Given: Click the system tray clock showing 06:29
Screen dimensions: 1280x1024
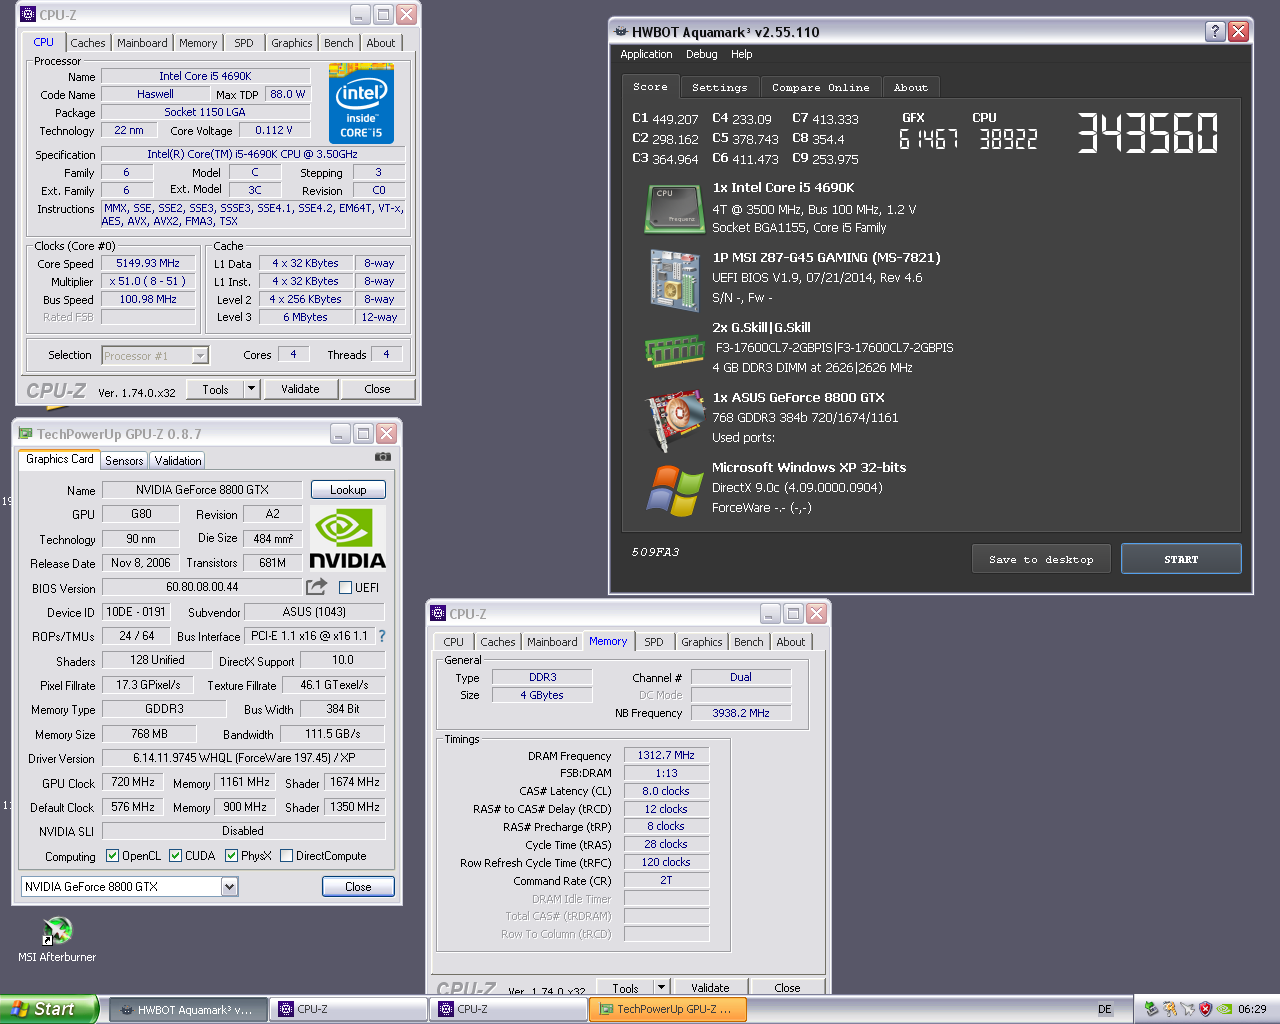Looking at the screenshot, I should tap(1252, 1009).
